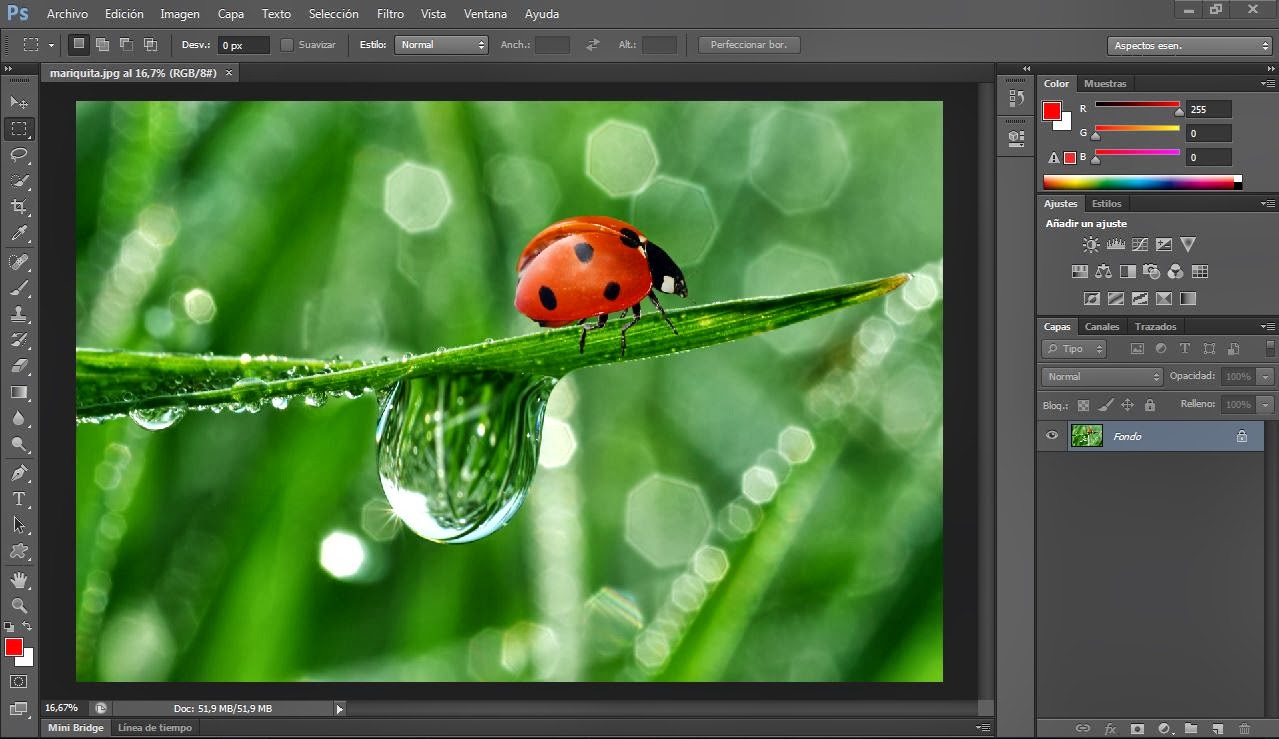Viewport: 1279px width, 739px height.
Task: Select the Path Selection tool
Action: [x=19, y=524]
